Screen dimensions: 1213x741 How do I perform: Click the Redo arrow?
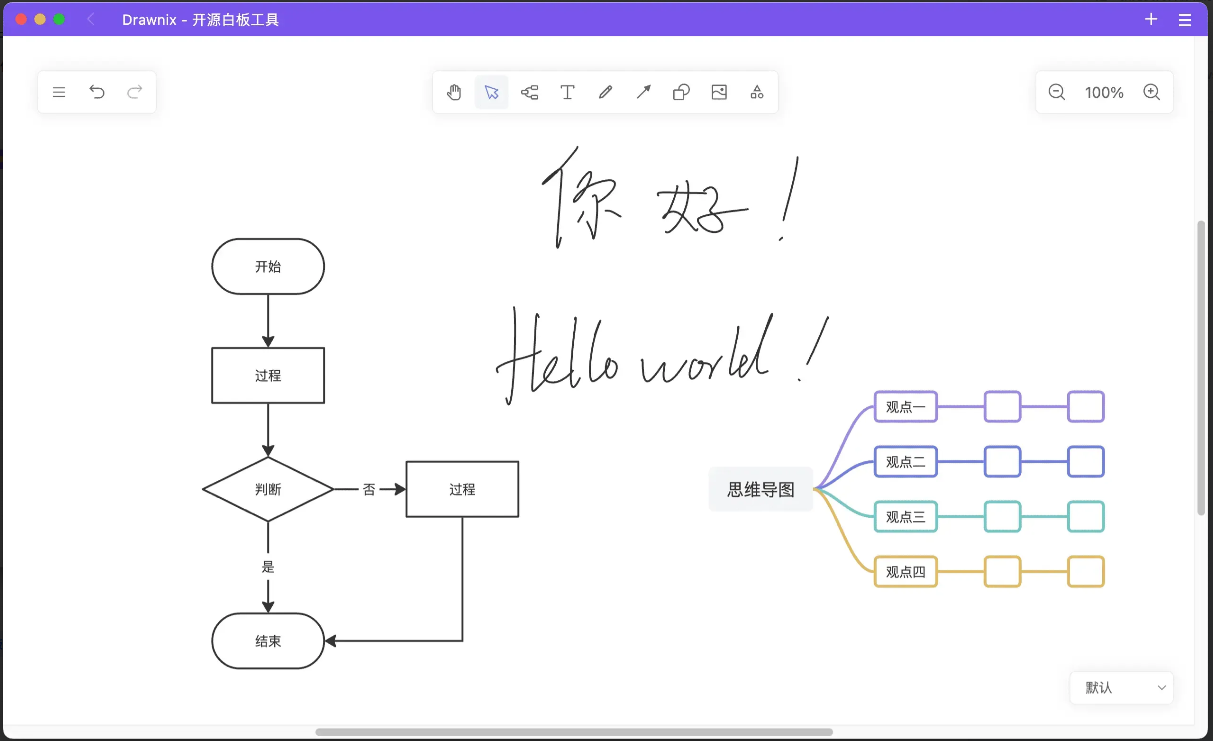pos(135,92)
